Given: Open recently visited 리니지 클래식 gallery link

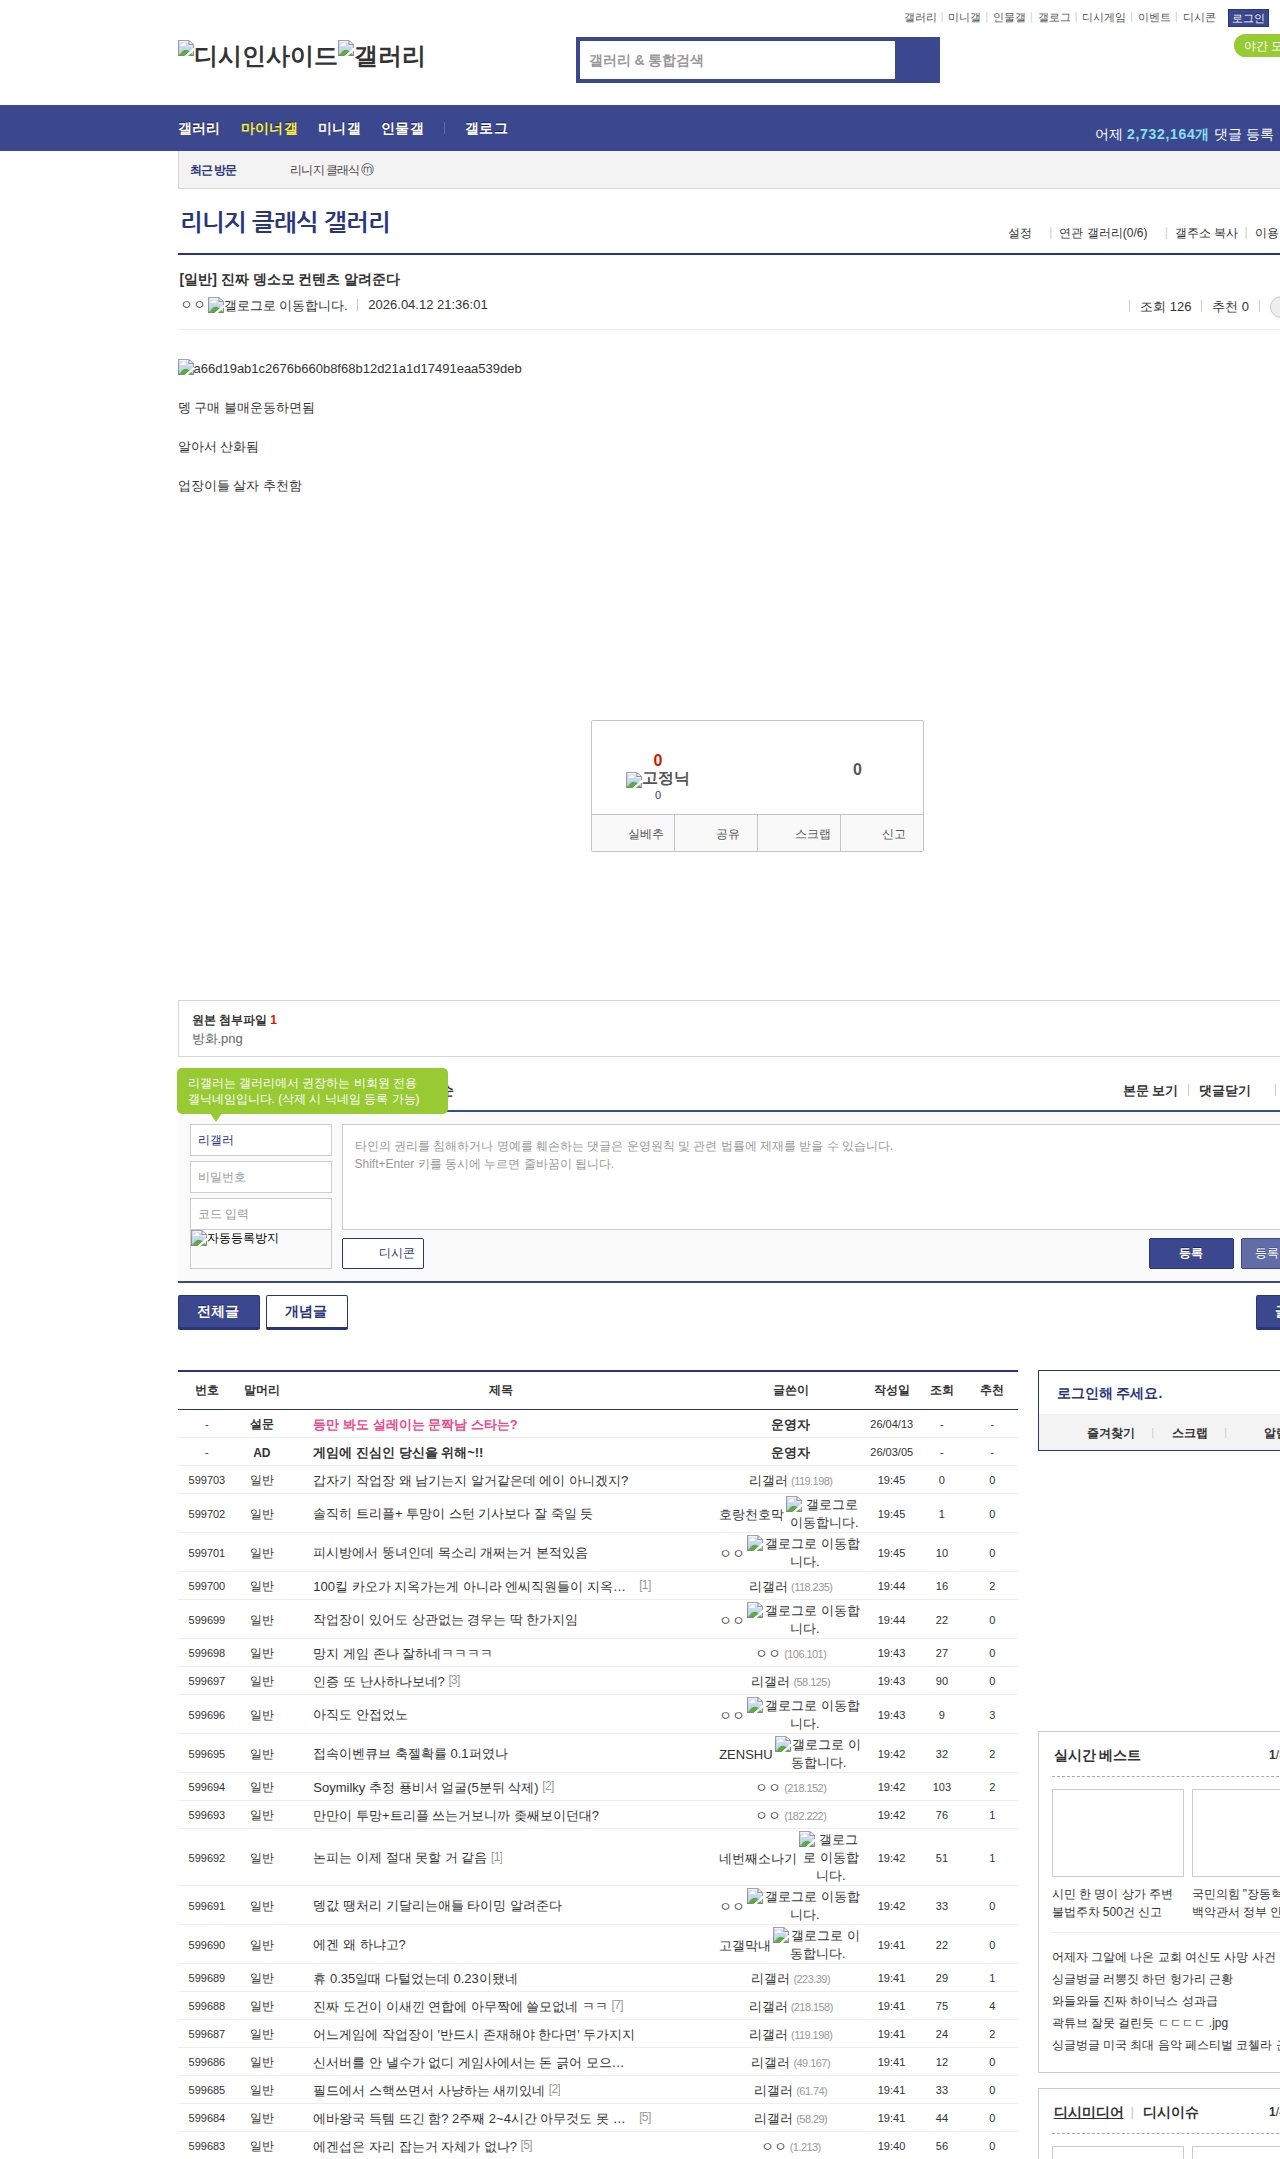Looking at the screenshot, I should (x=331, y=170).
